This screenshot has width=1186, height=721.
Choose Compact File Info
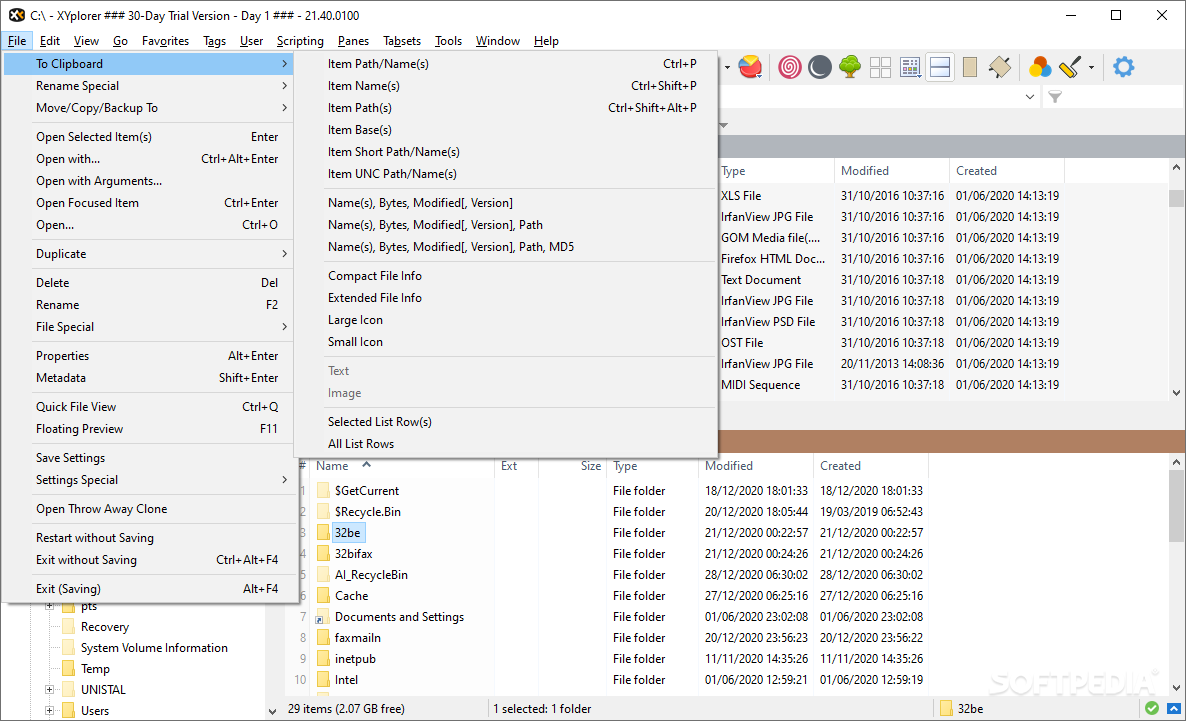tap(505, 275)
